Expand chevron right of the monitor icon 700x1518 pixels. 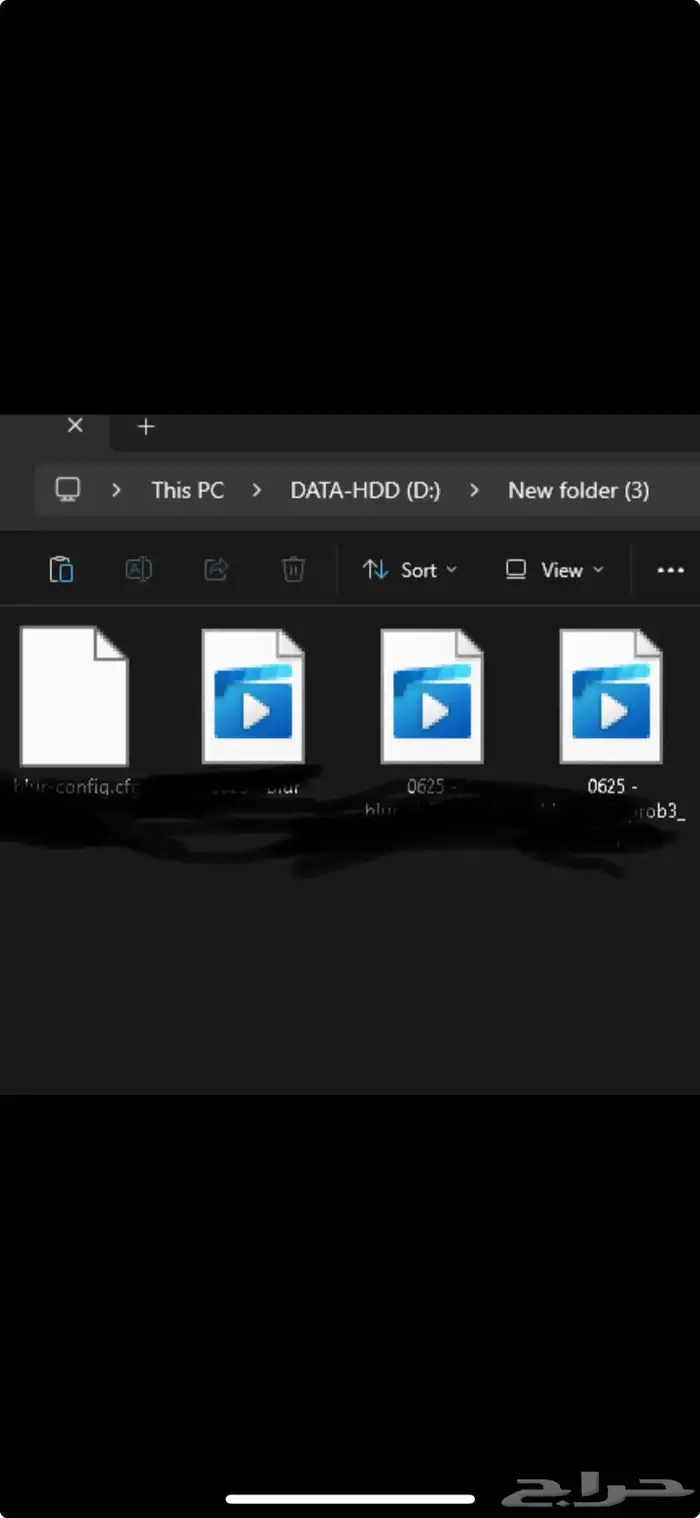point(117,490)
